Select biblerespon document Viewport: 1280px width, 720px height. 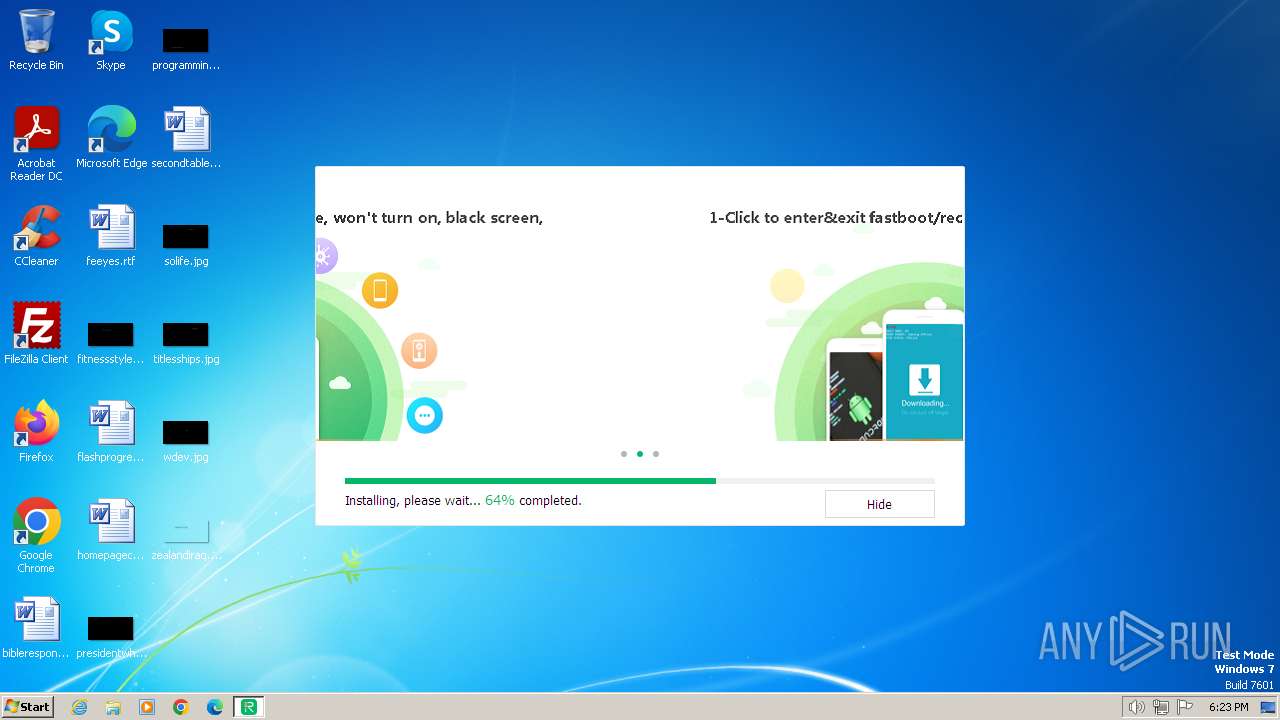click(x=36, y=628)
